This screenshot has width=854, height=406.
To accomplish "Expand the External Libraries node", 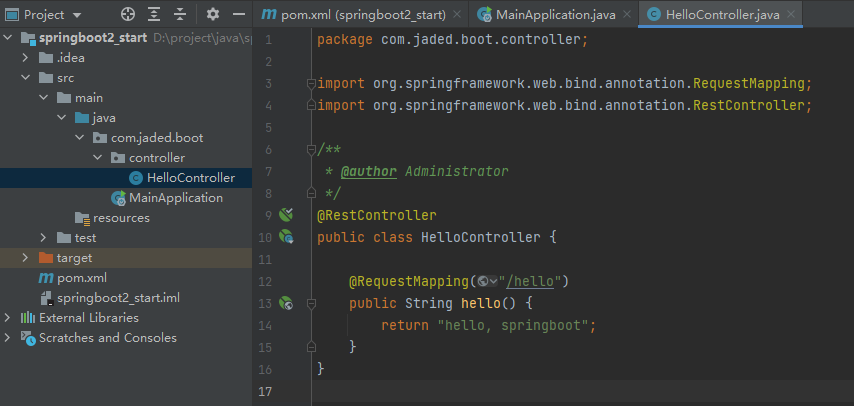I will 9,318.
